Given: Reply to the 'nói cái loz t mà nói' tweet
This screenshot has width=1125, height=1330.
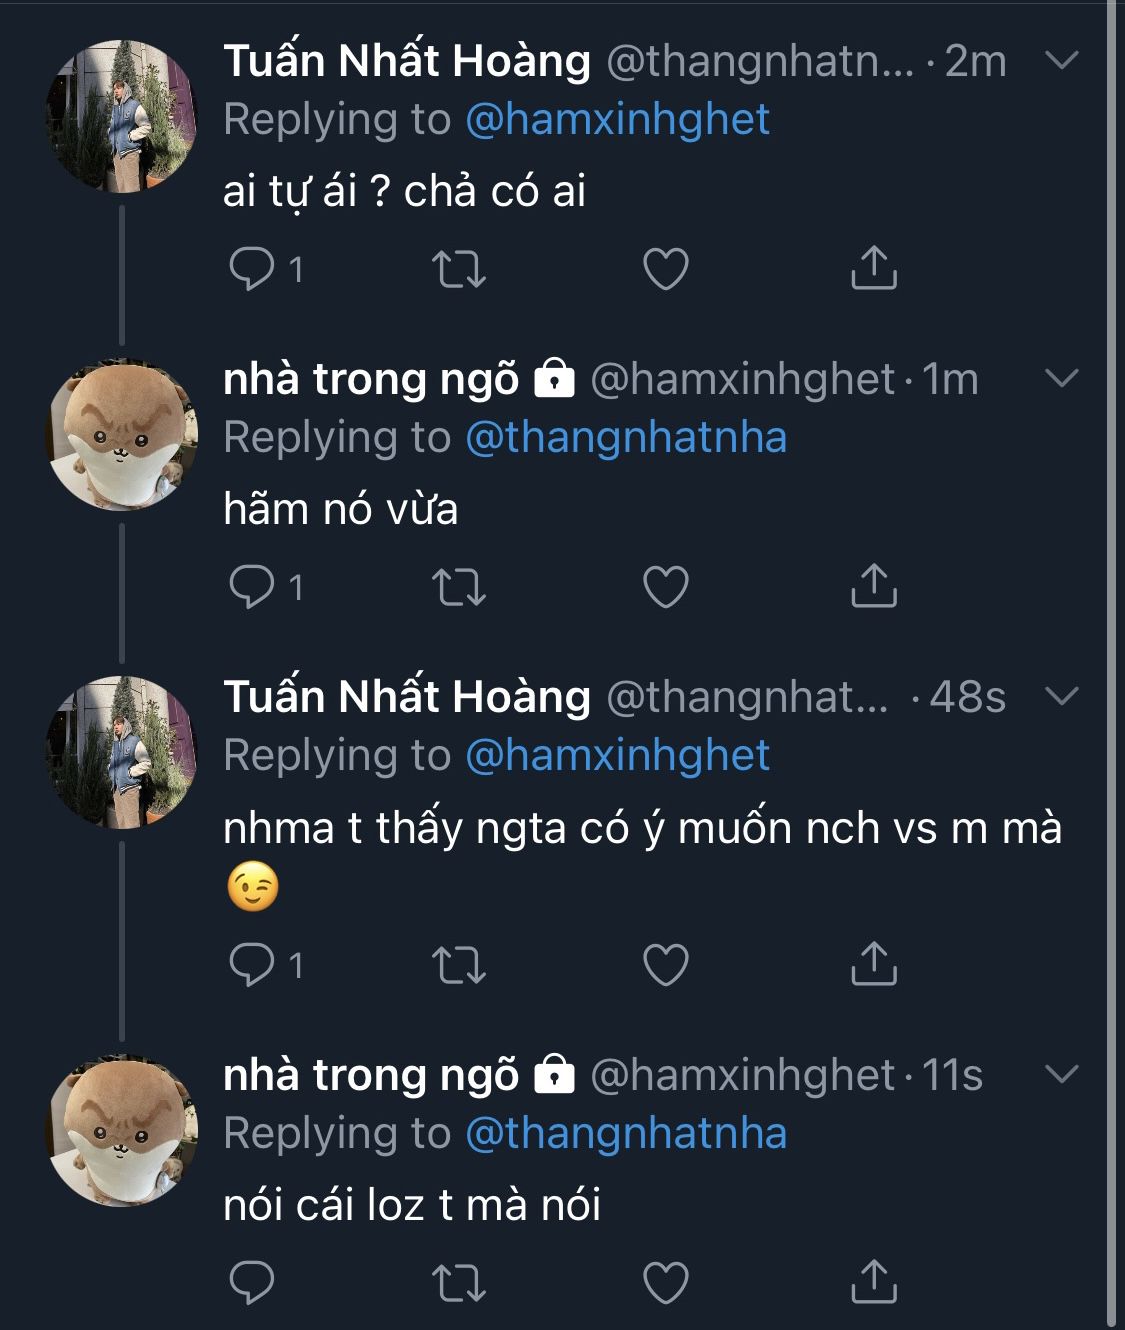Looking at the screenshot, I should 251,1283.
